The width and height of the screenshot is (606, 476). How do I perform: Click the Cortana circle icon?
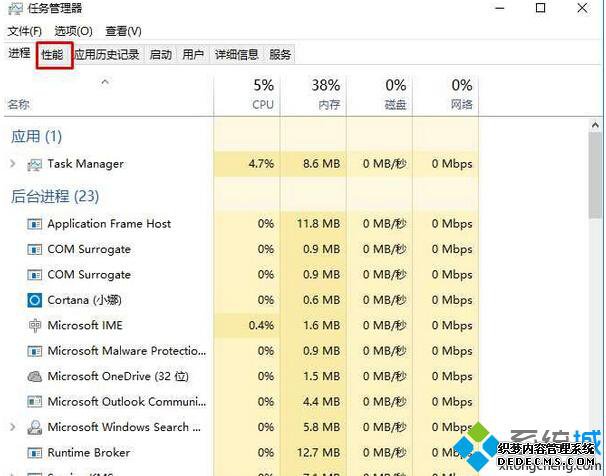click(34, 300)
